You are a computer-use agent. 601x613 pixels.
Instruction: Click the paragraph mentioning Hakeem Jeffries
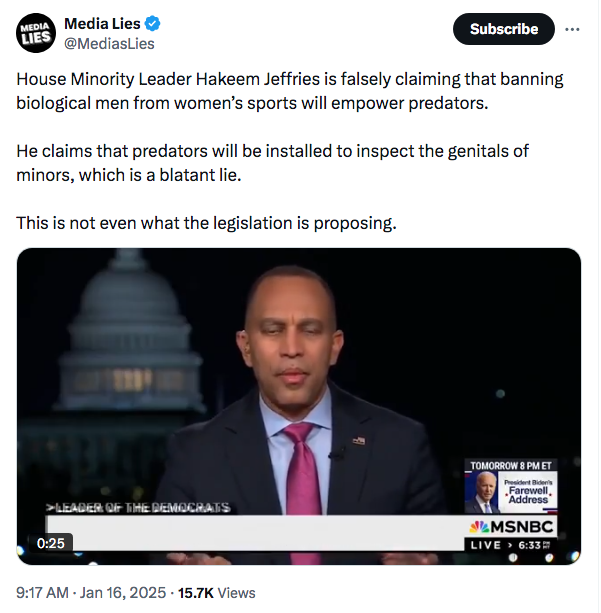click(290, 91)
